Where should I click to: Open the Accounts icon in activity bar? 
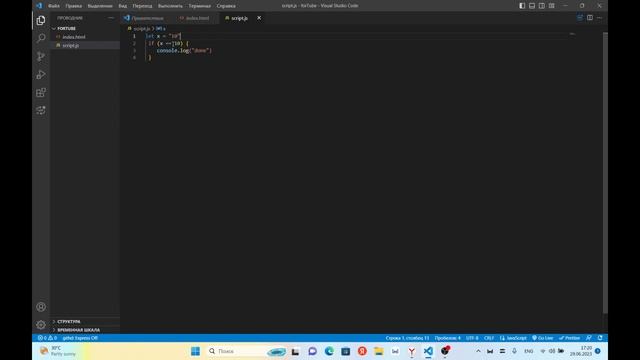(x=41, y=307)
